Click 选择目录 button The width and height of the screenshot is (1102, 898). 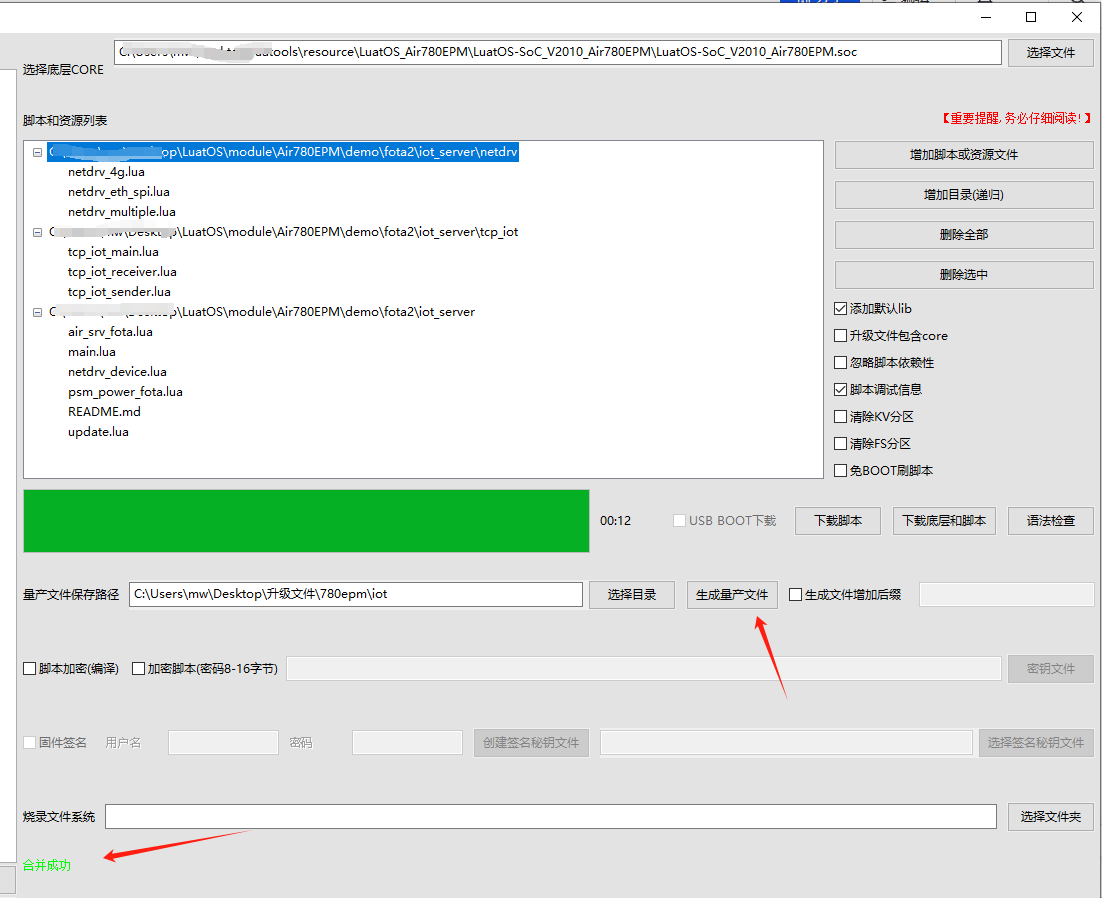[x=632, y=595]
